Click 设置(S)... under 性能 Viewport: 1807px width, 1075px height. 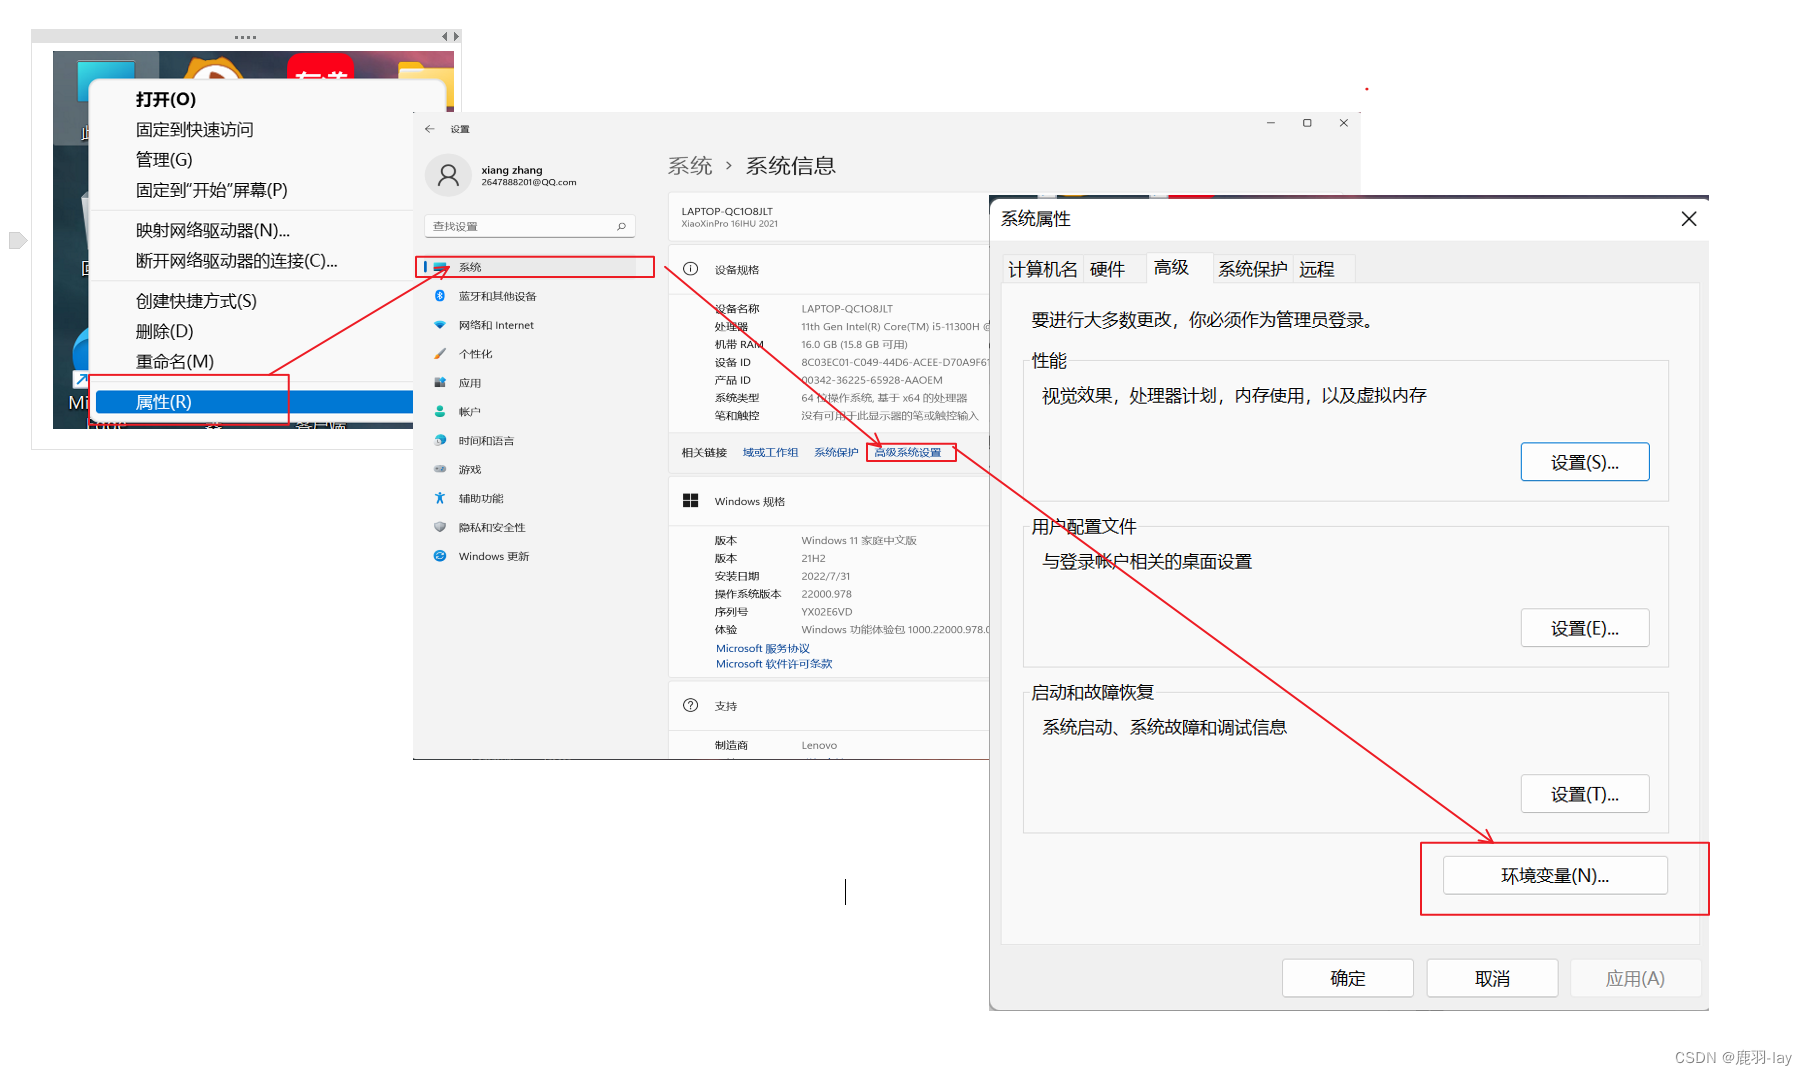pos(1585,462)
